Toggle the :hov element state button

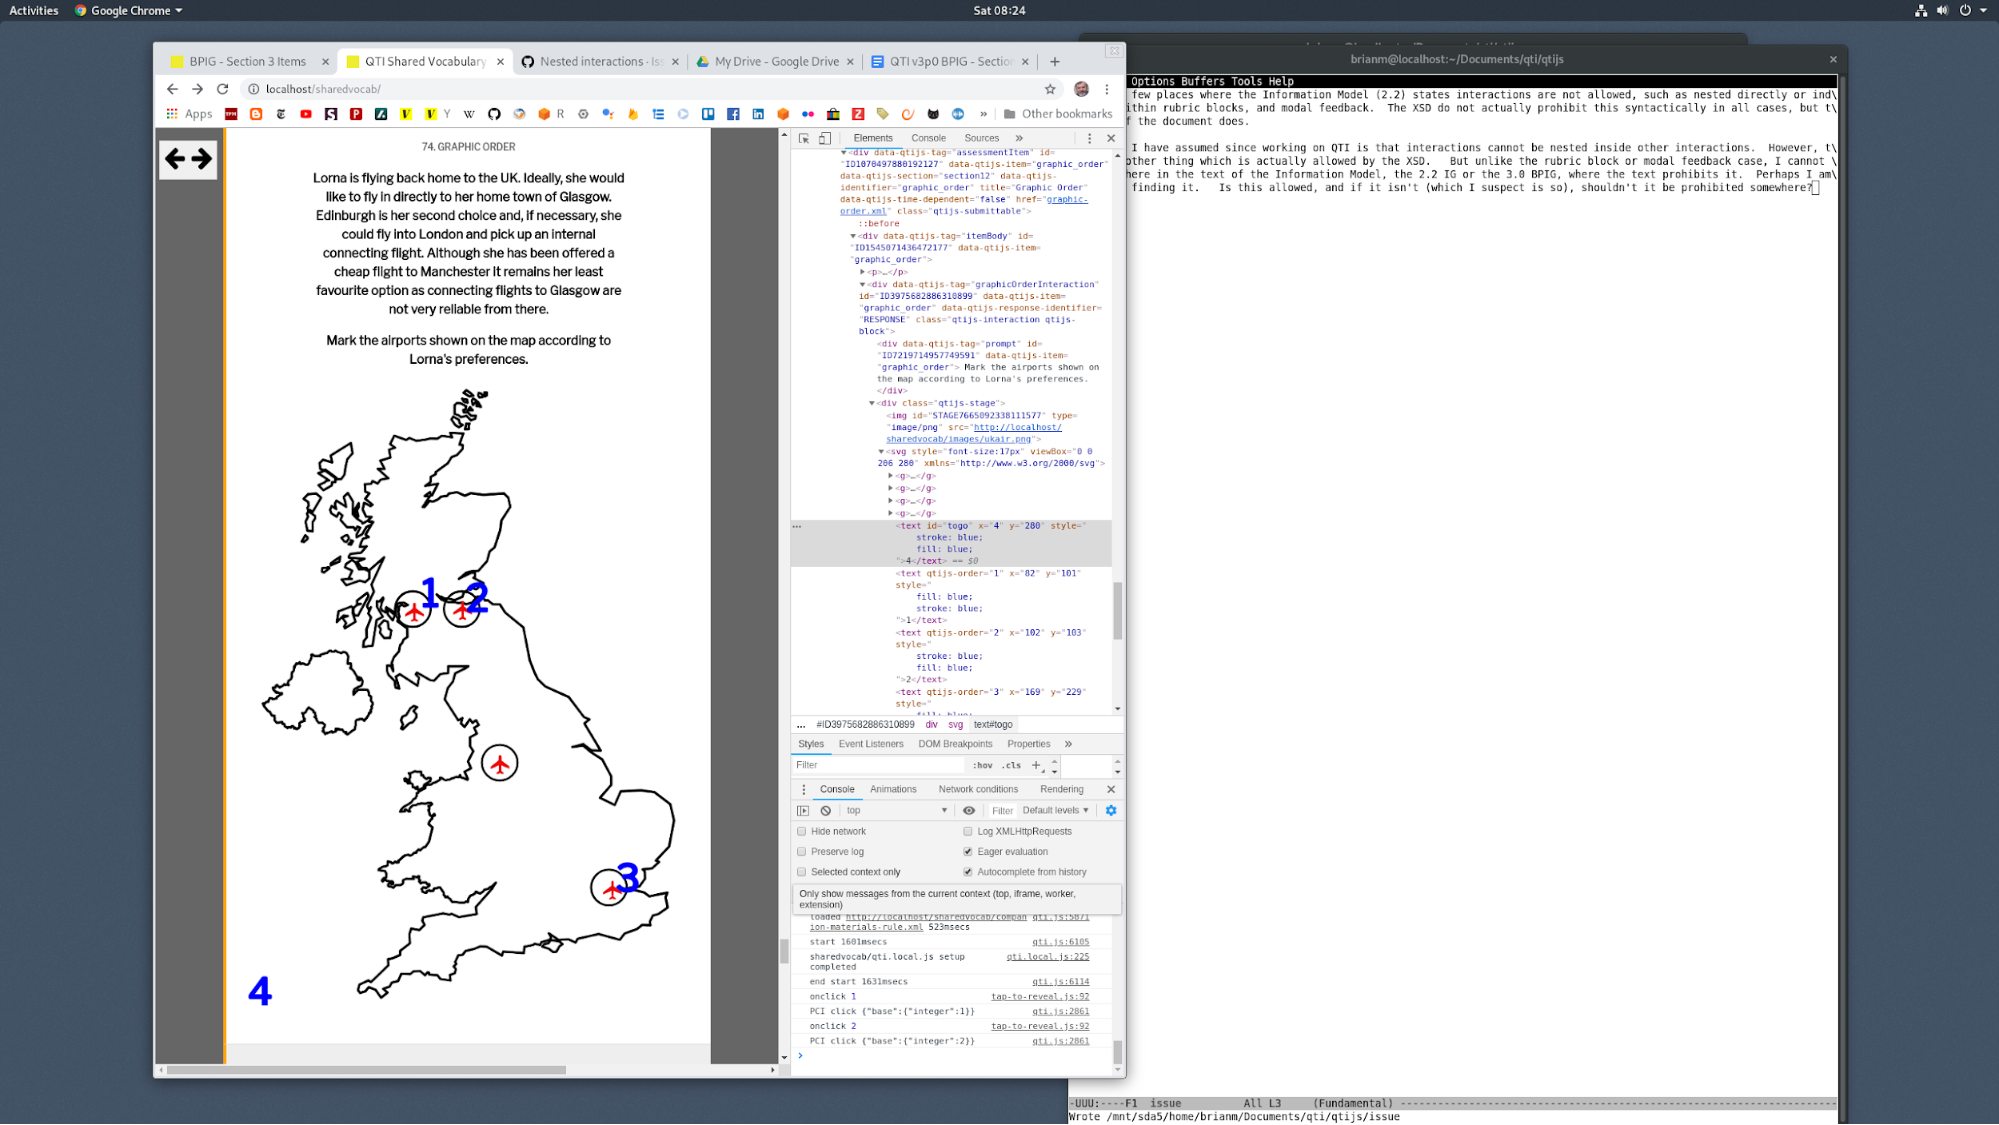coord(983,765)
